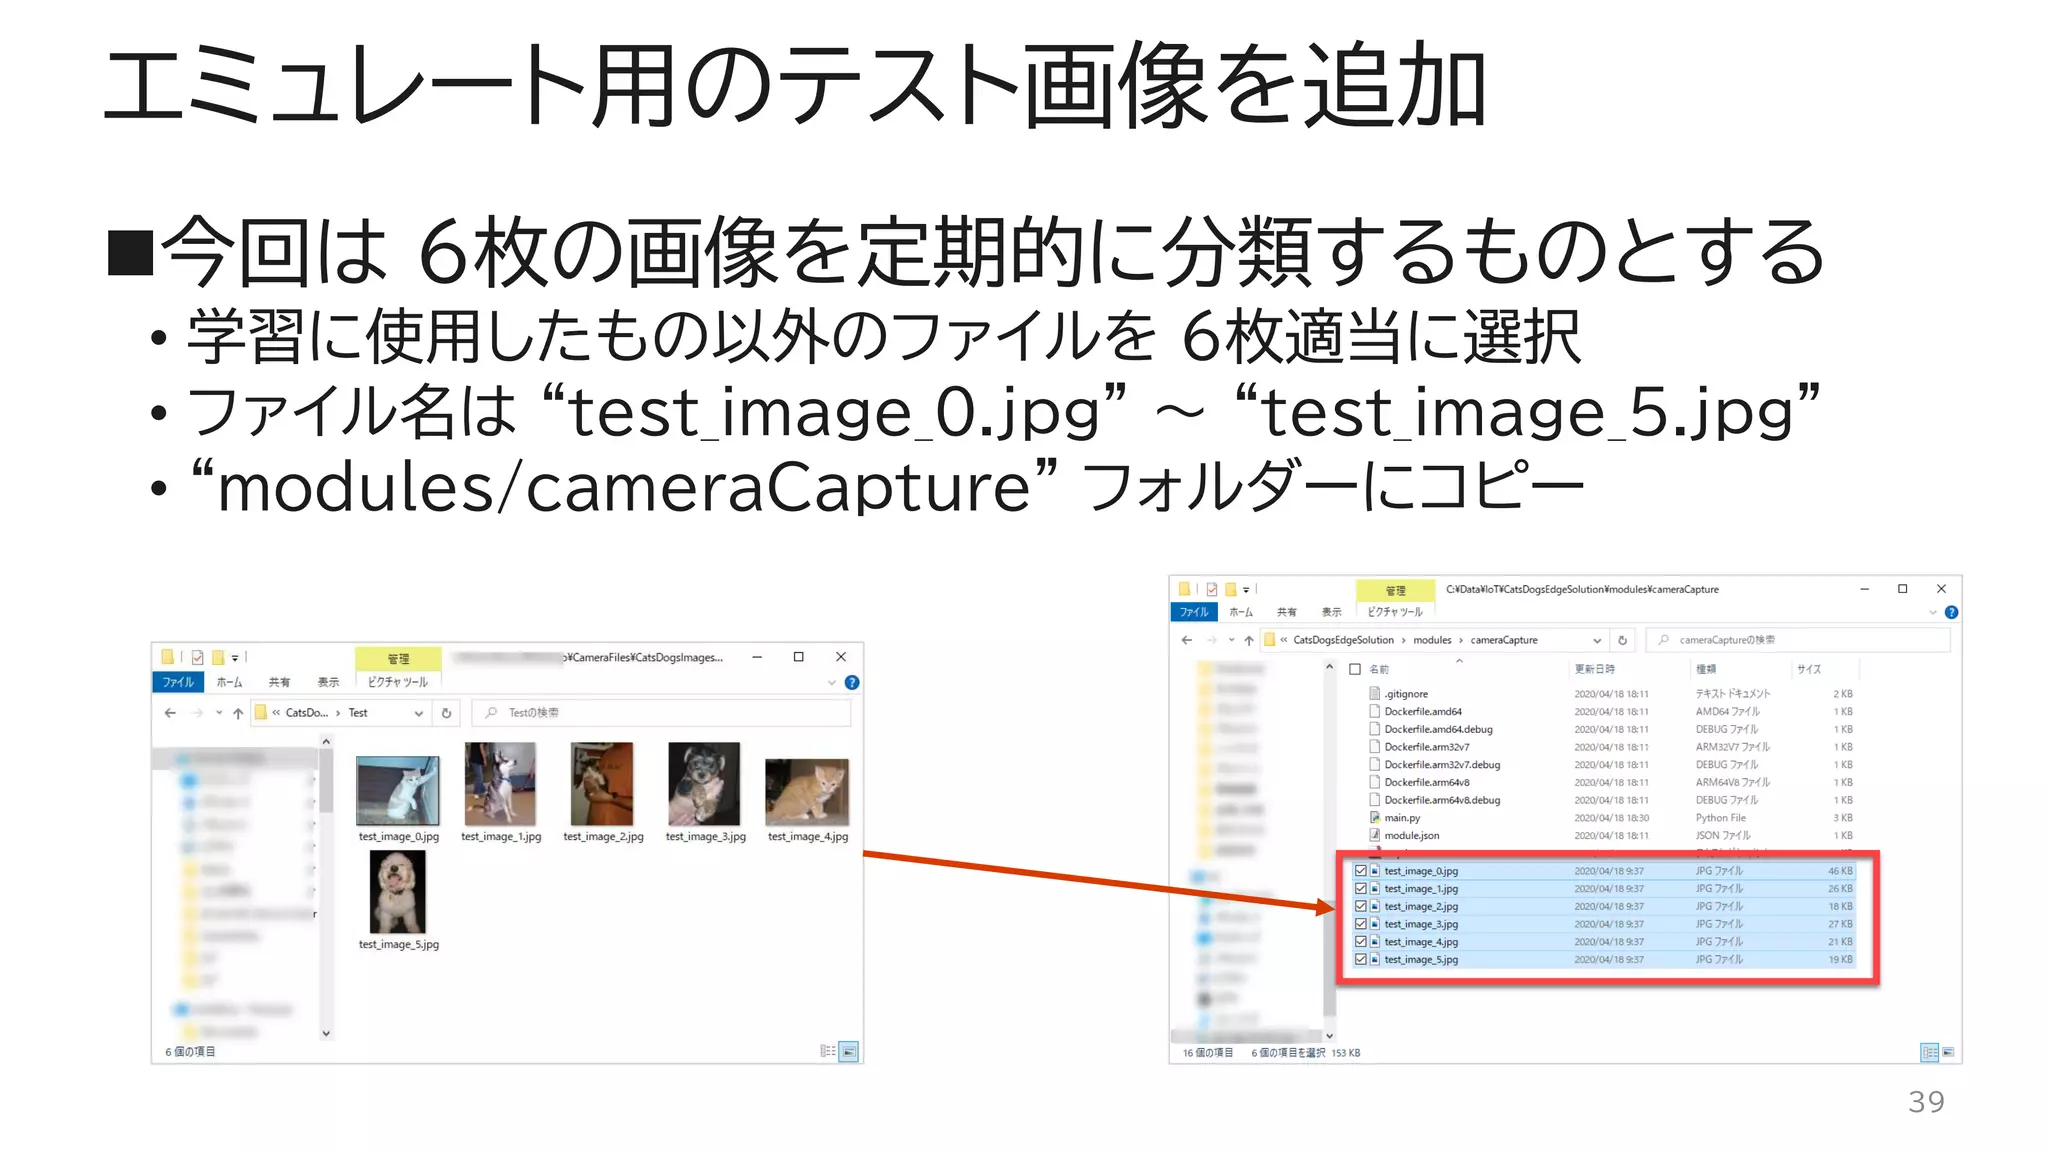2048x1152 pixels.
Task: Go back in the cameraCapture window
Action: 1187,640
